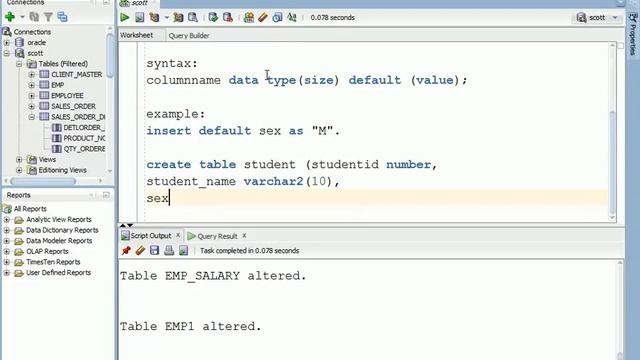This screenshot has width=640, height=360.
Task: Open the SQL History icon
Action: click(x=277, y=18)
